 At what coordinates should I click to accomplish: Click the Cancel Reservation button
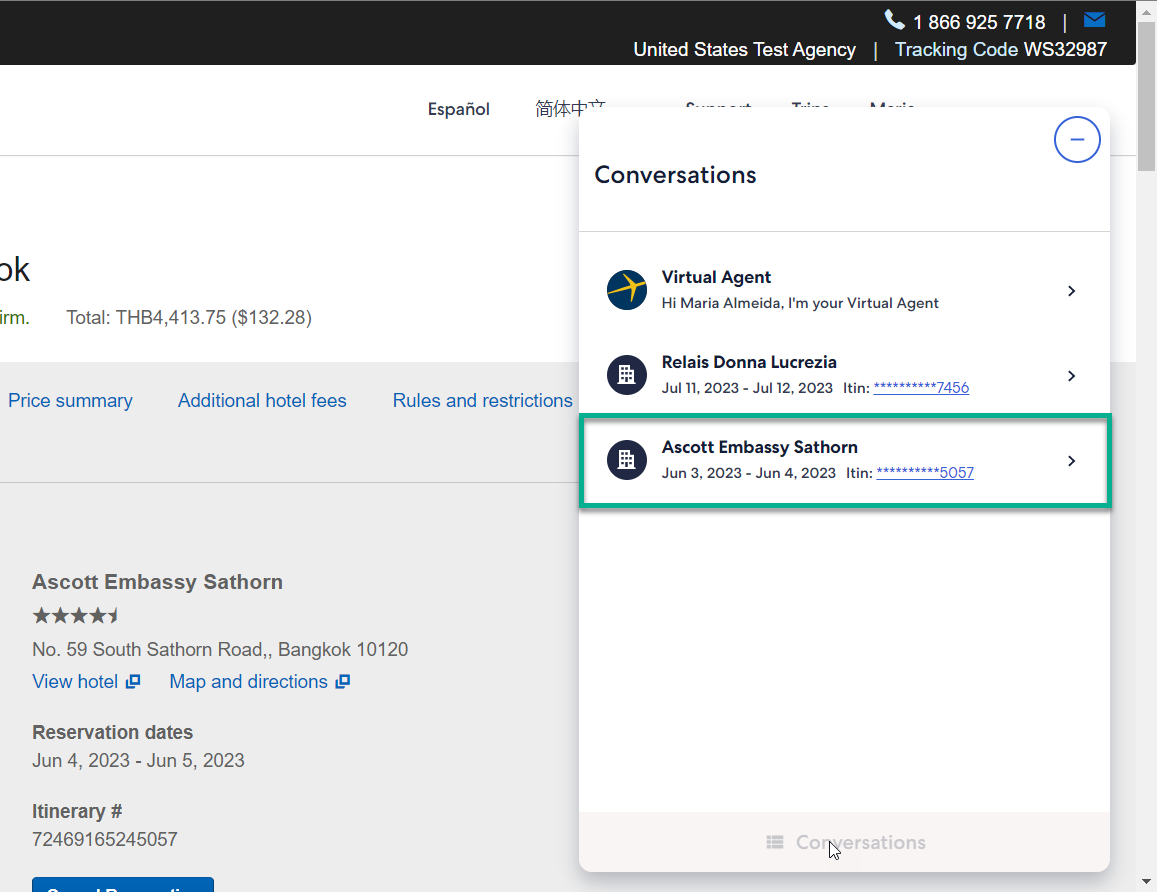[x=122, y=885]
